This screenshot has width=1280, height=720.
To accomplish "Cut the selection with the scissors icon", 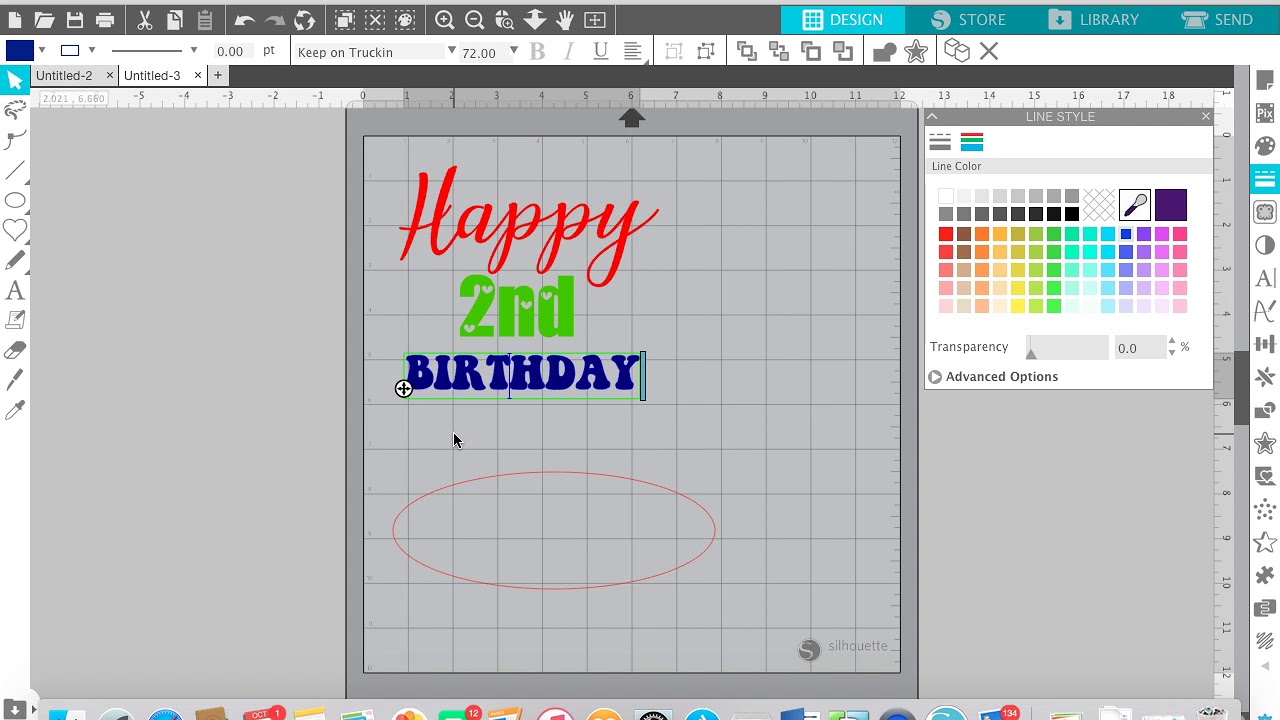I will (144, 19).
